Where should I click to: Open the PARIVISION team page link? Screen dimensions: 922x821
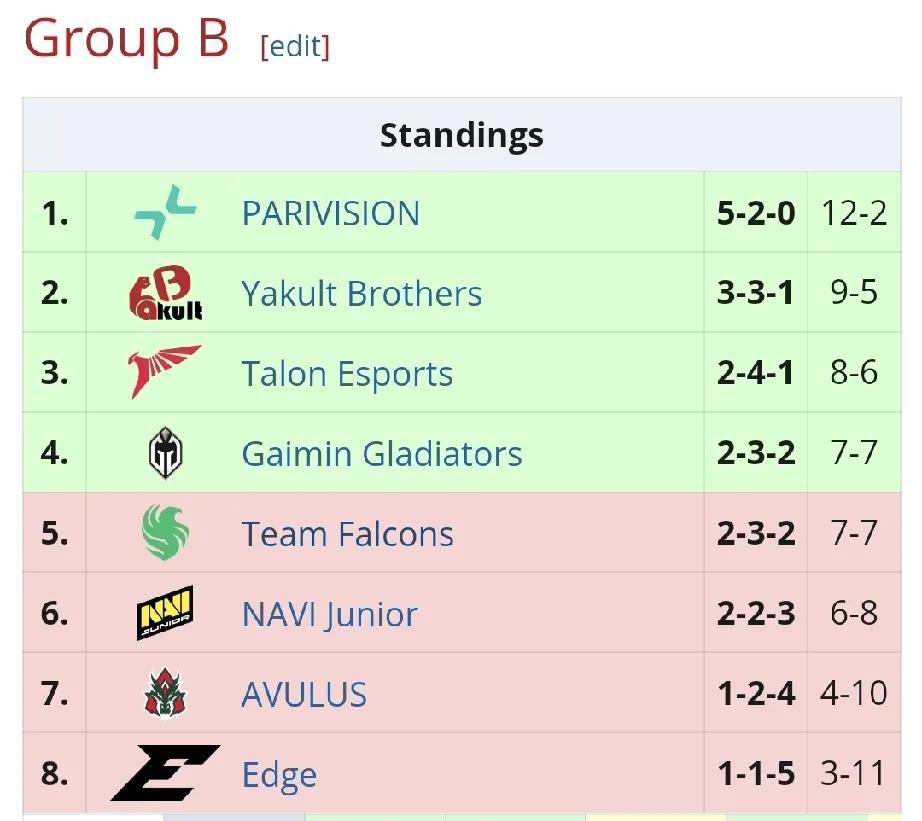[x=330, y=213]
